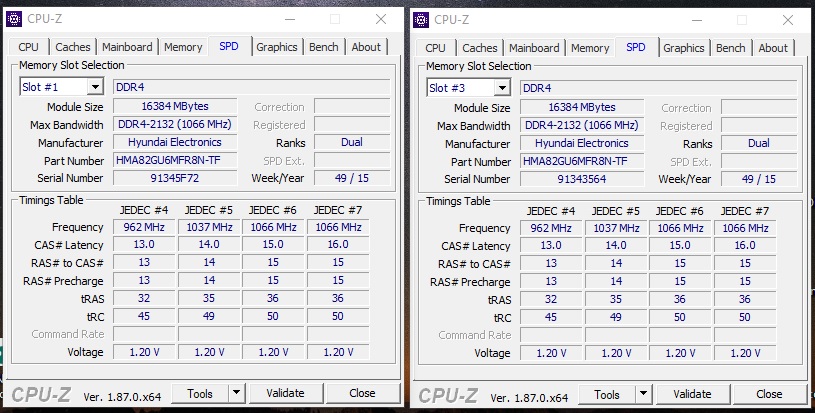815x413 pixels.
Task: Expand the Slot #1 memory slot dropdown
Action: pyautogui.click(x=95, y=87)
